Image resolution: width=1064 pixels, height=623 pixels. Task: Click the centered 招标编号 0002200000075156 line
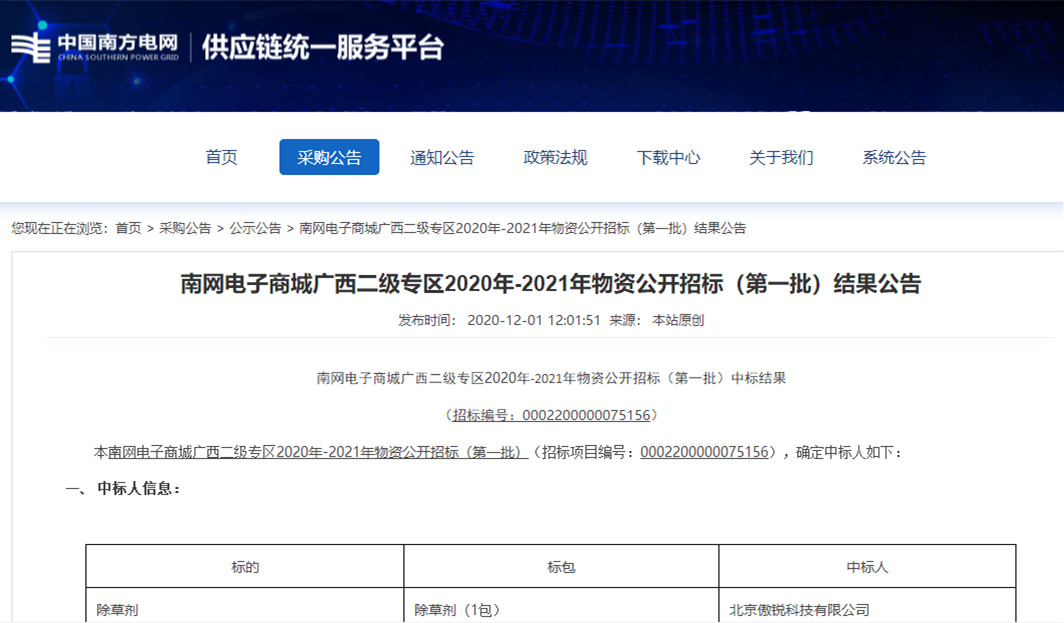pos(551,415)
